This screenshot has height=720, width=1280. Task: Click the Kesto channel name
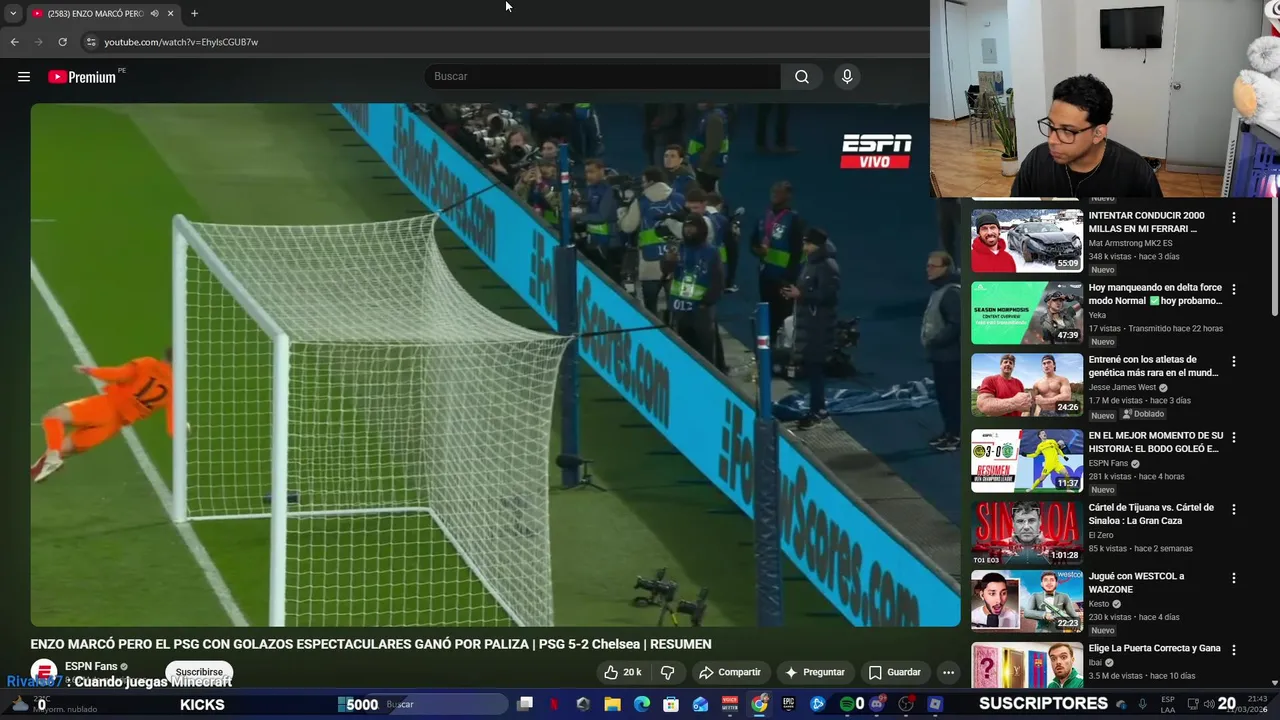tap(1099, 604)
